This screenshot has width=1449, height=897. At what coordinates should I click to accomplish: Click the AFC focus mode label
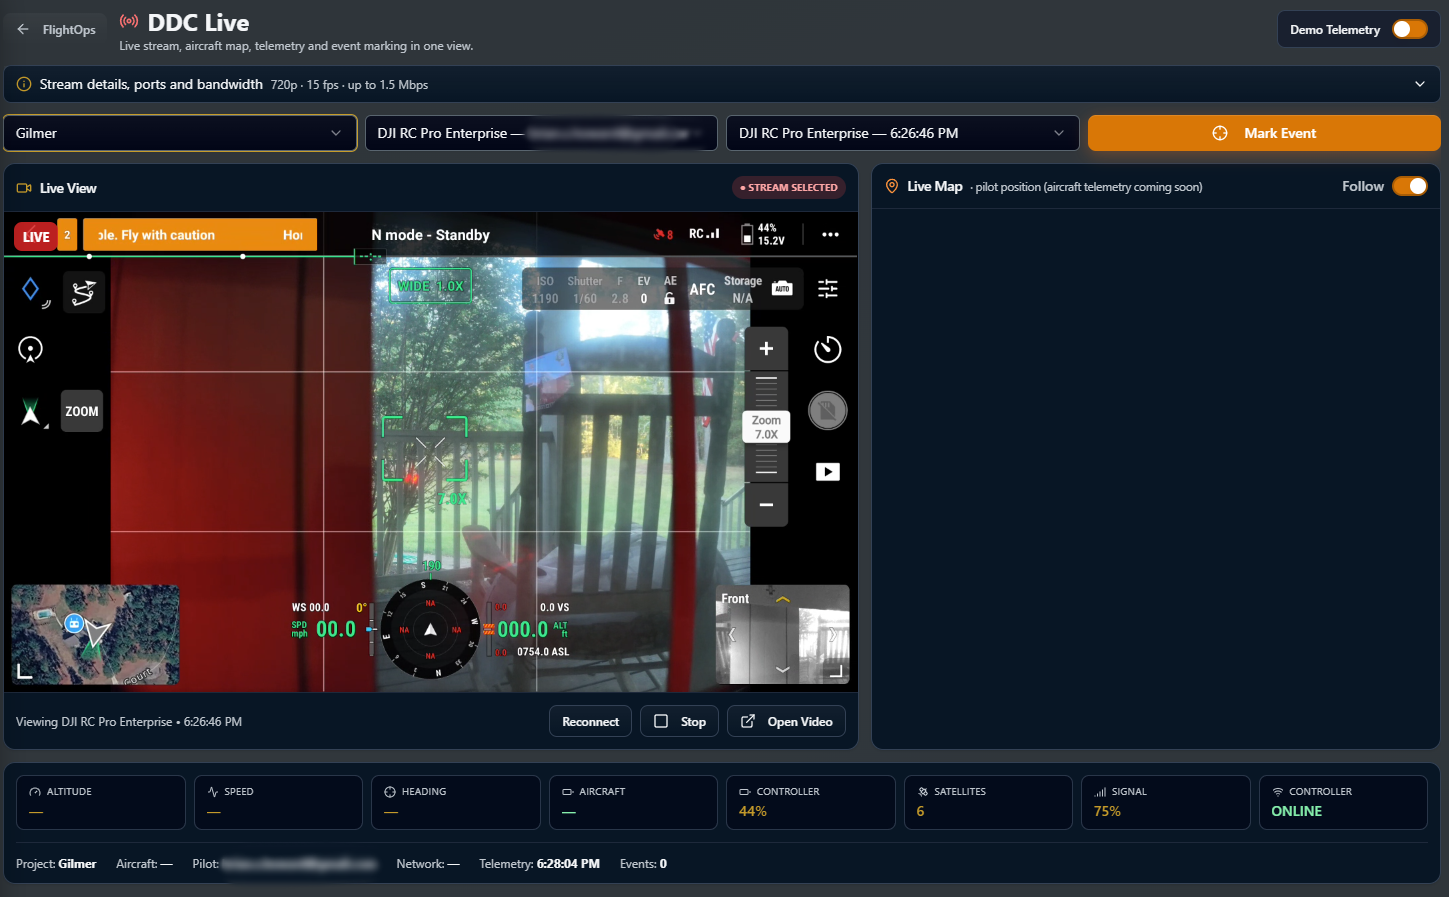coord(702,290)
